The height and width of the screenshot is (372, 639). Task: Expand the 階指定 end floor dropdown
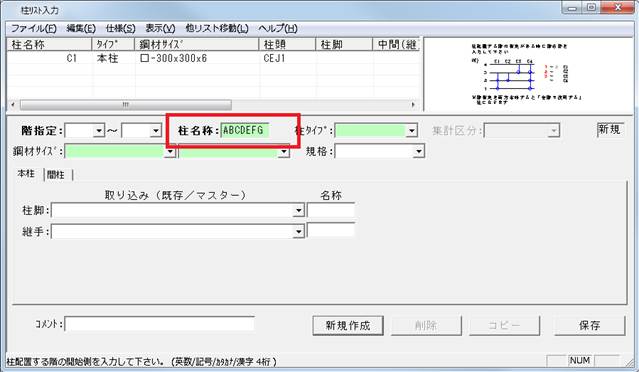[x=155, y=131]
